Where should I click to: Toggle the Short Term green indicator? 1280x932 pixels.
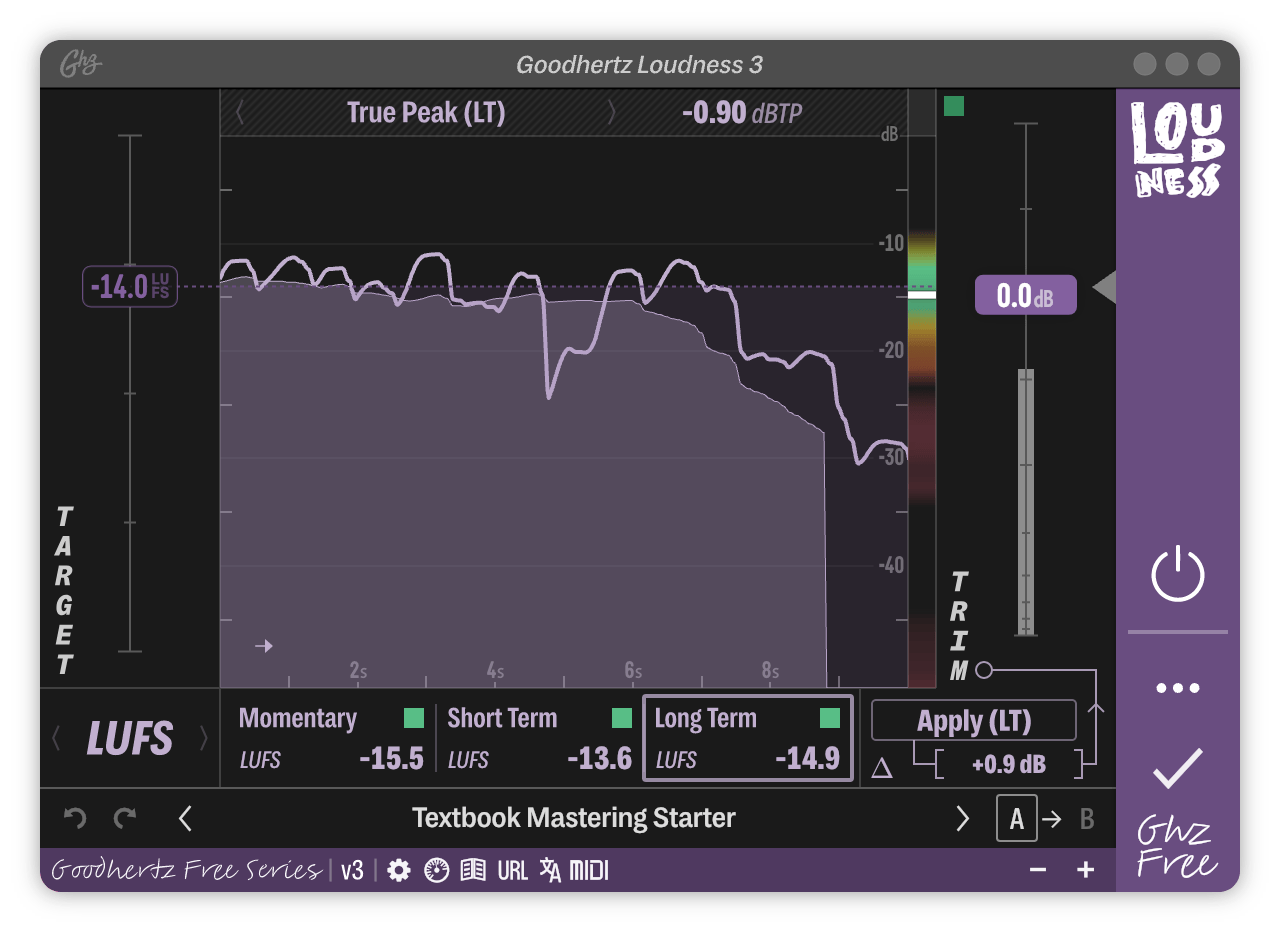[622, 718]
